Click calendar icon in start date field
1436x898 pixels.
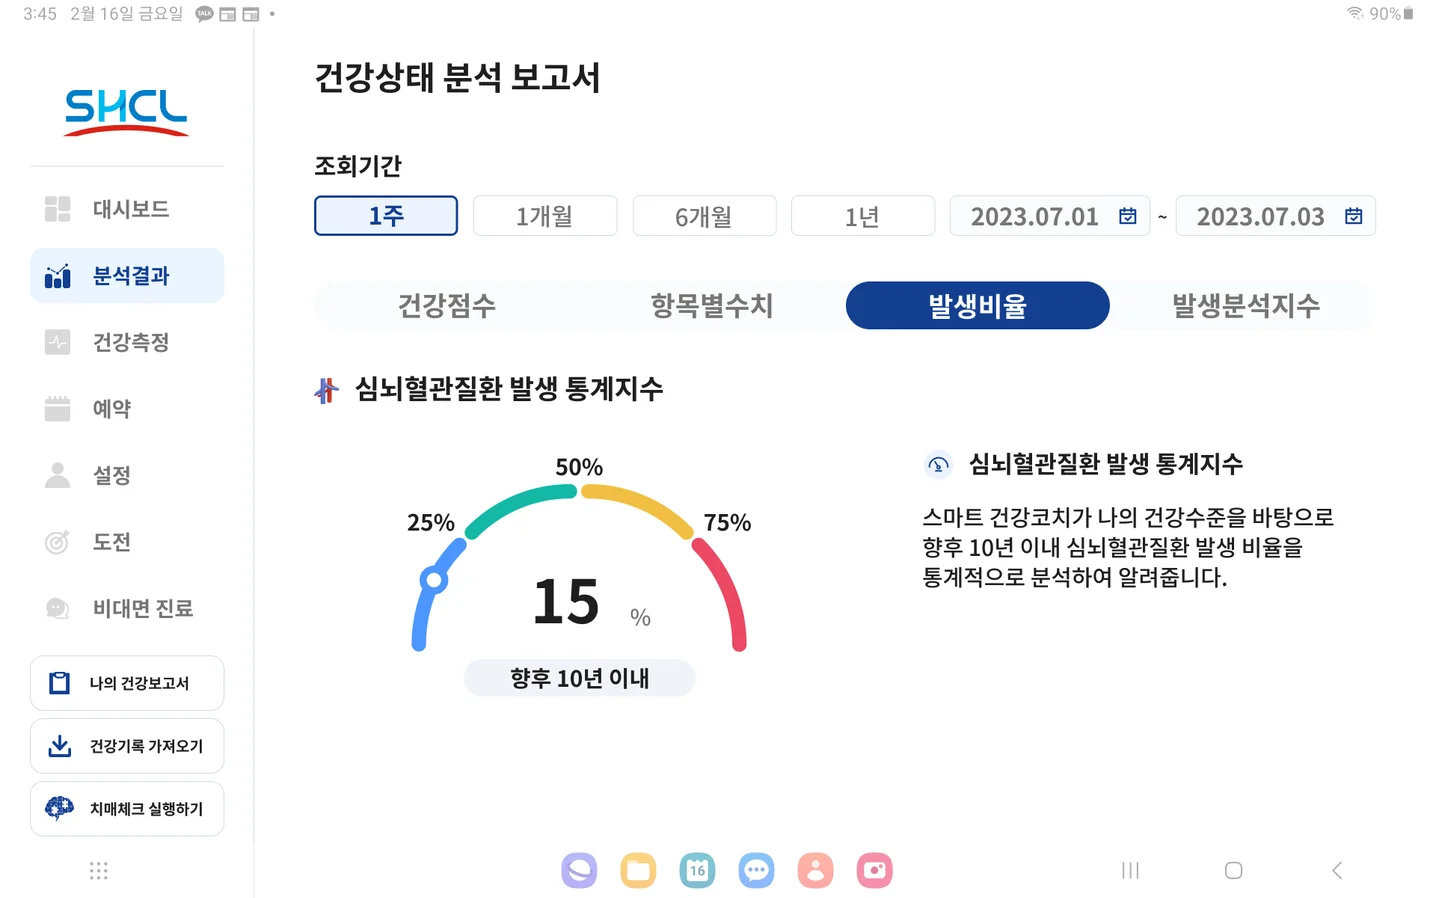point(1128,216)
